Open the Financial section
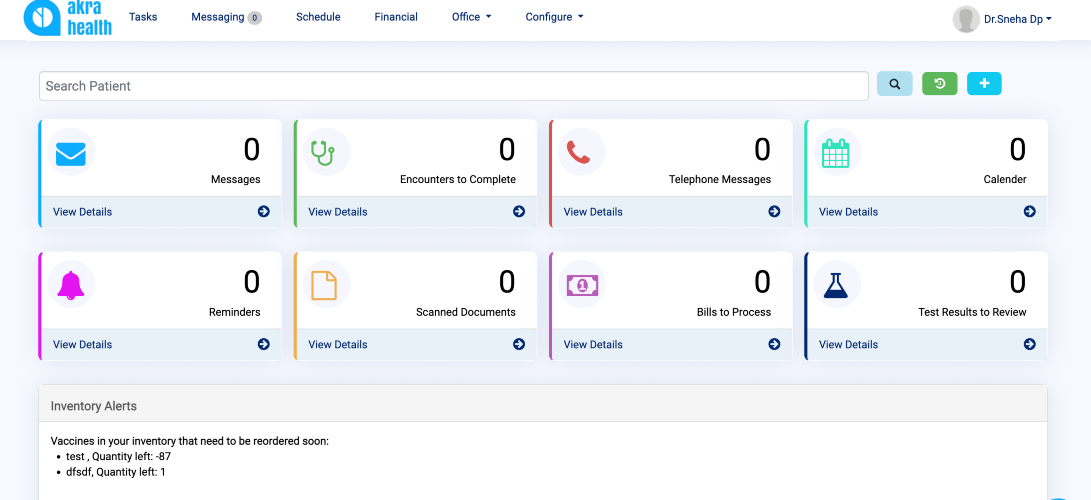Screen dimensions: 1091x500 (396, 17)
